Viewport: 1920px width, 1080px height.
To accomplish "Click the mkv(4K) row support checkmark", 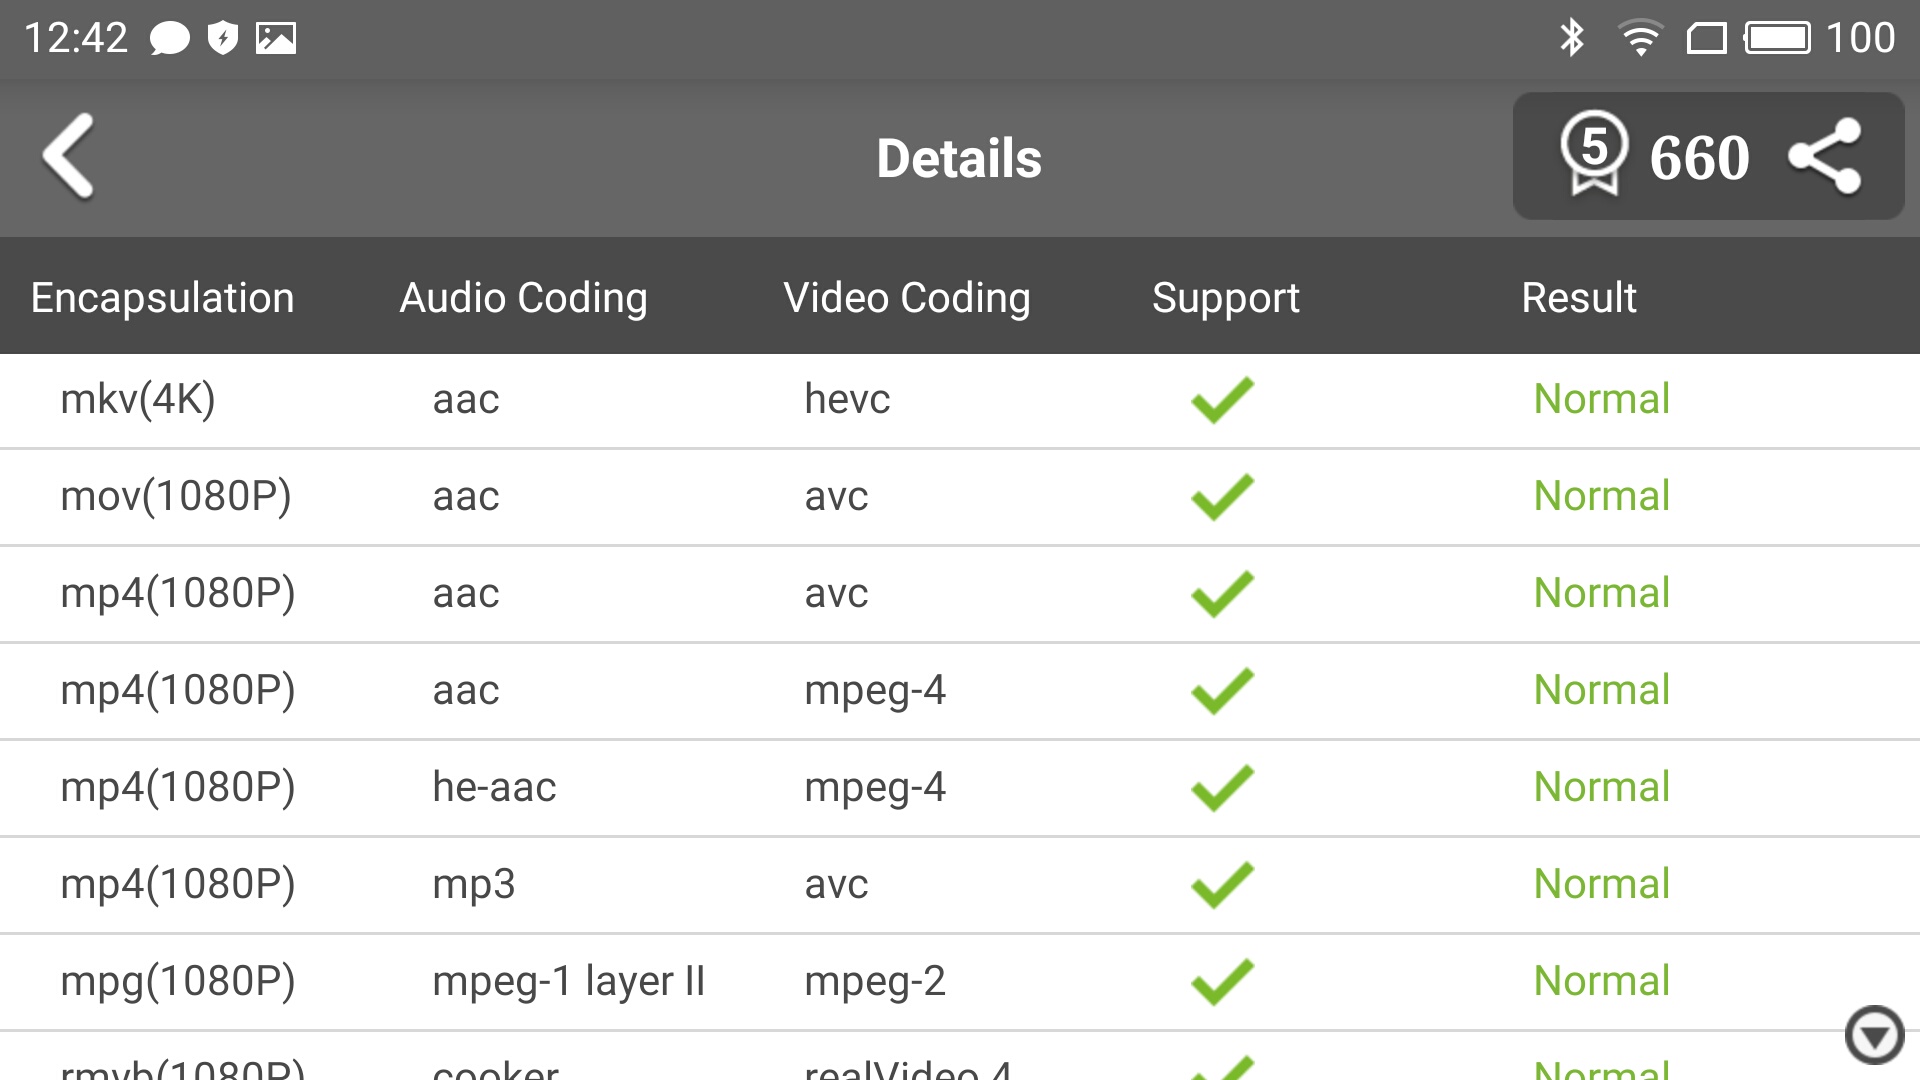I will coord(1222,400).
